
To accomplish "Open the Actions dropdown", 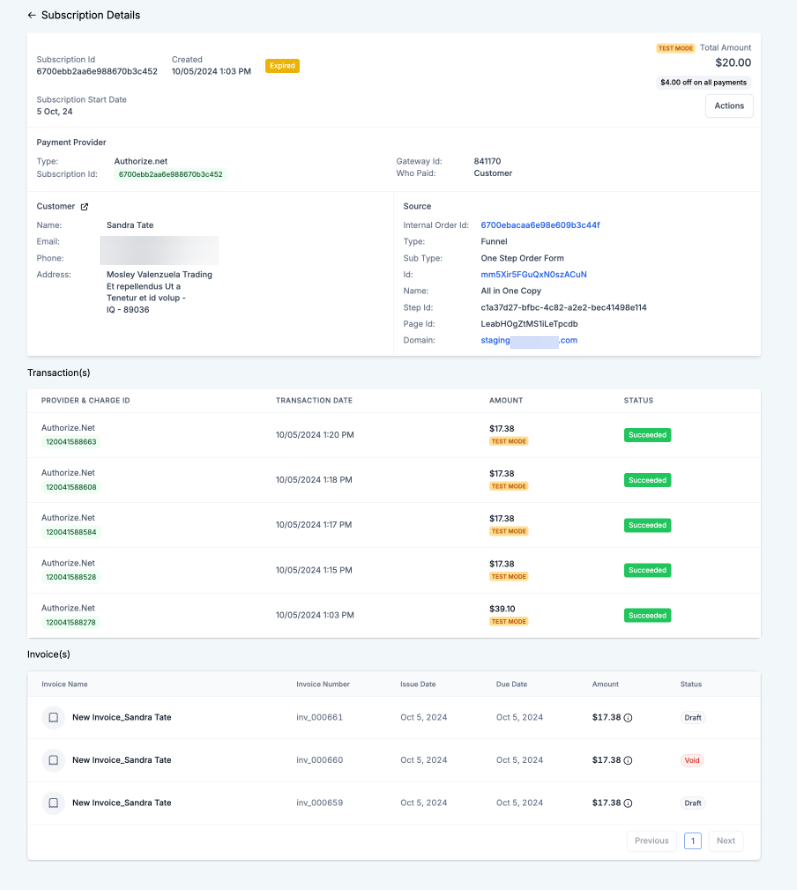I will (729, 106).
